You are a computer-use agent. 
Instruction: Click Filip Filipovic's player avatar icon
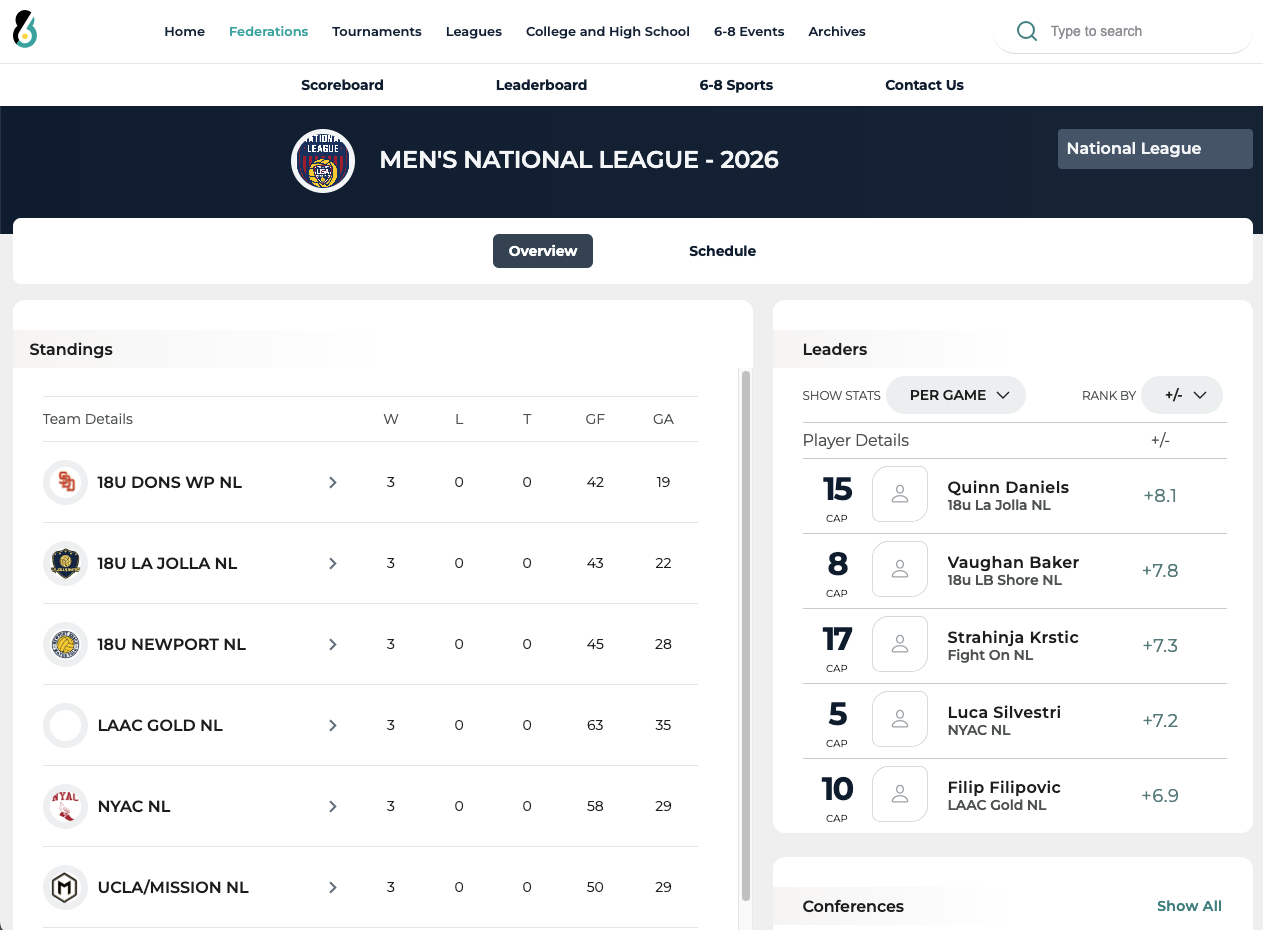(900, 794)
